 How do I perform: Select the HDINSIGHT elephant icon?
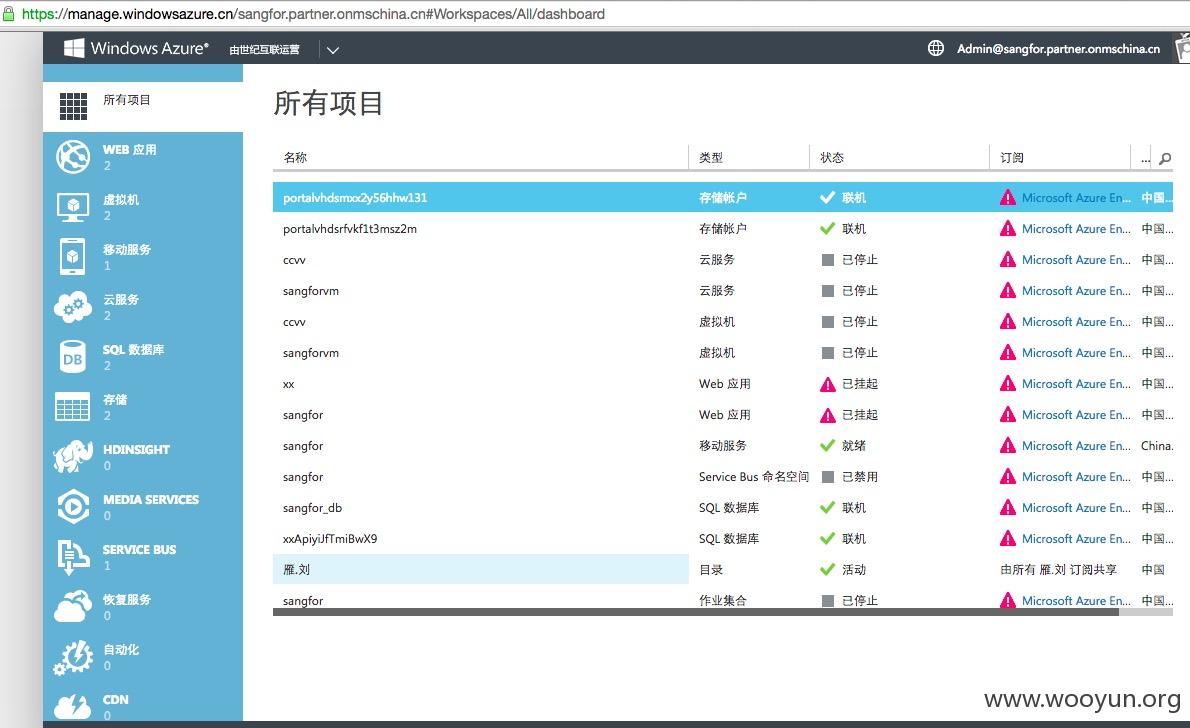pos(73,456)
